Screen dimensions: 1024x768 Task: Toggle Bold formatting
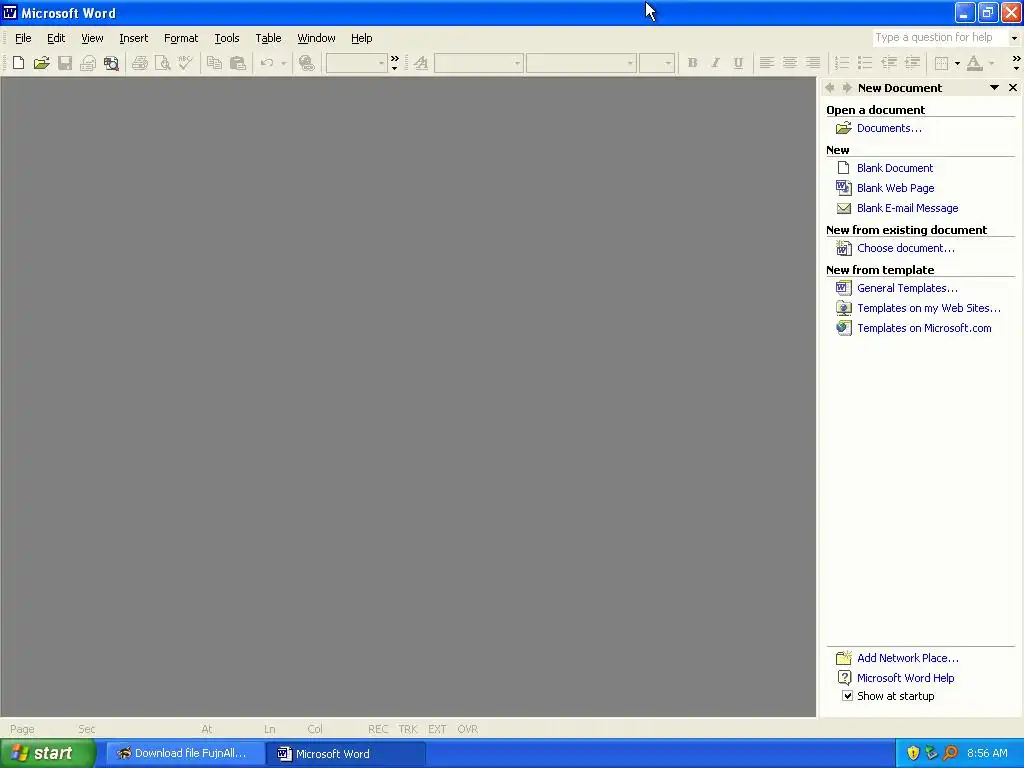click(692, 63)
